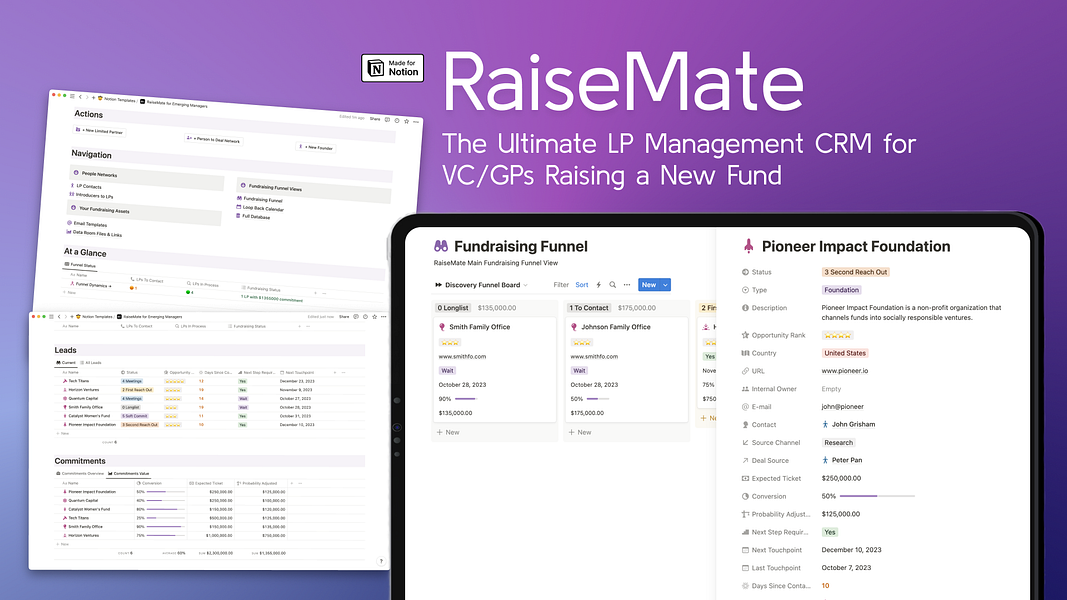This screenshot has height=600, width=1067.
Task: Open the 3 Second Reach Out status tag
Action: [x=855, y=272]
